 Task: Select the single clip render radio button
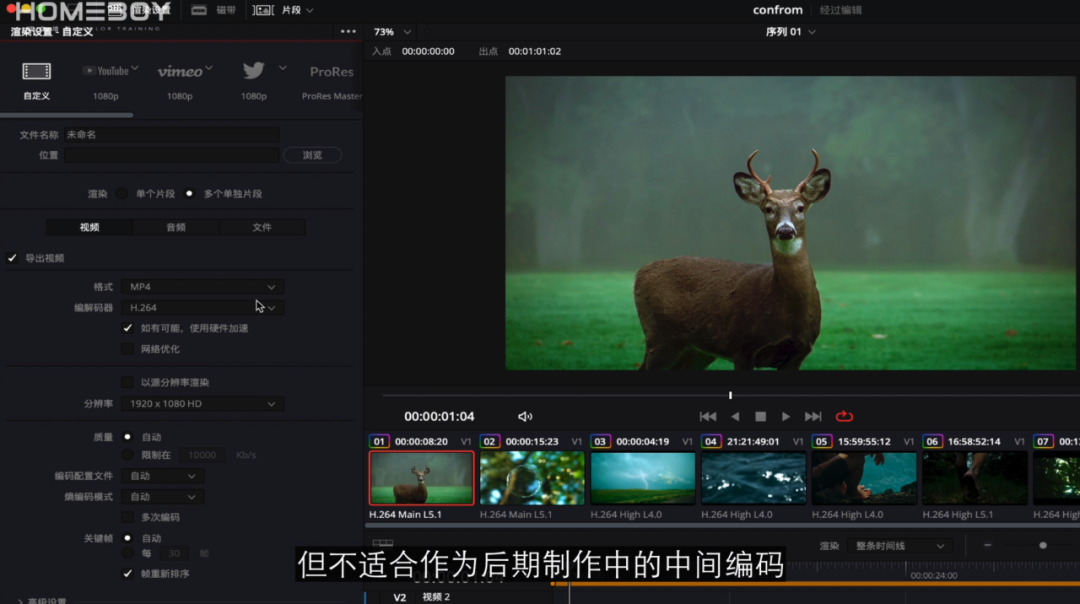122,193
